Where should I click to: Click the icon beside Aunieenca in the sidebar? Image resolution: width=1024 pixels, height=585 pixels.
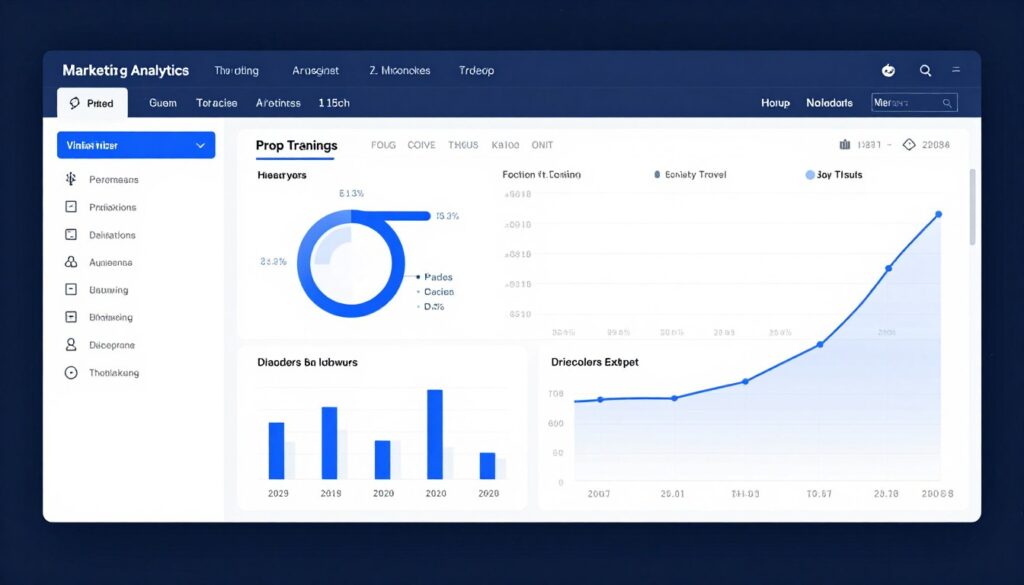[71, 262]
